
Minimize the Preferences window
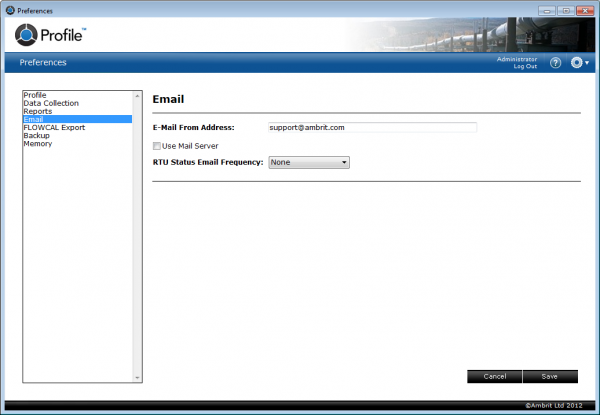(x=547, y=11)
